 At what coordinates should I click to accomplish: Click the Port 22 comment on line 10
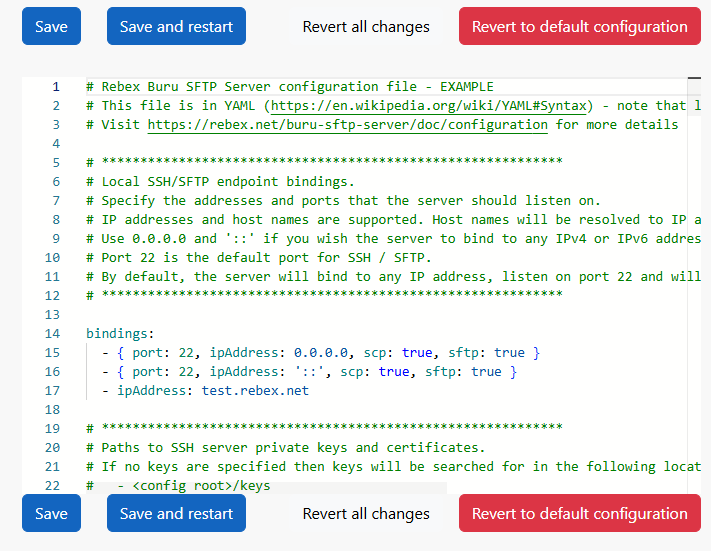259,258
